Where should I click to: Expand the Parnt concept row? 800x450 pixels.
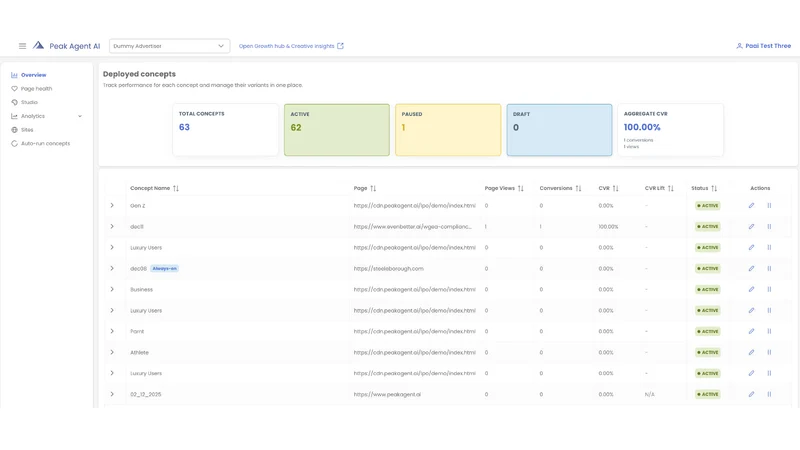coord(112,331)
